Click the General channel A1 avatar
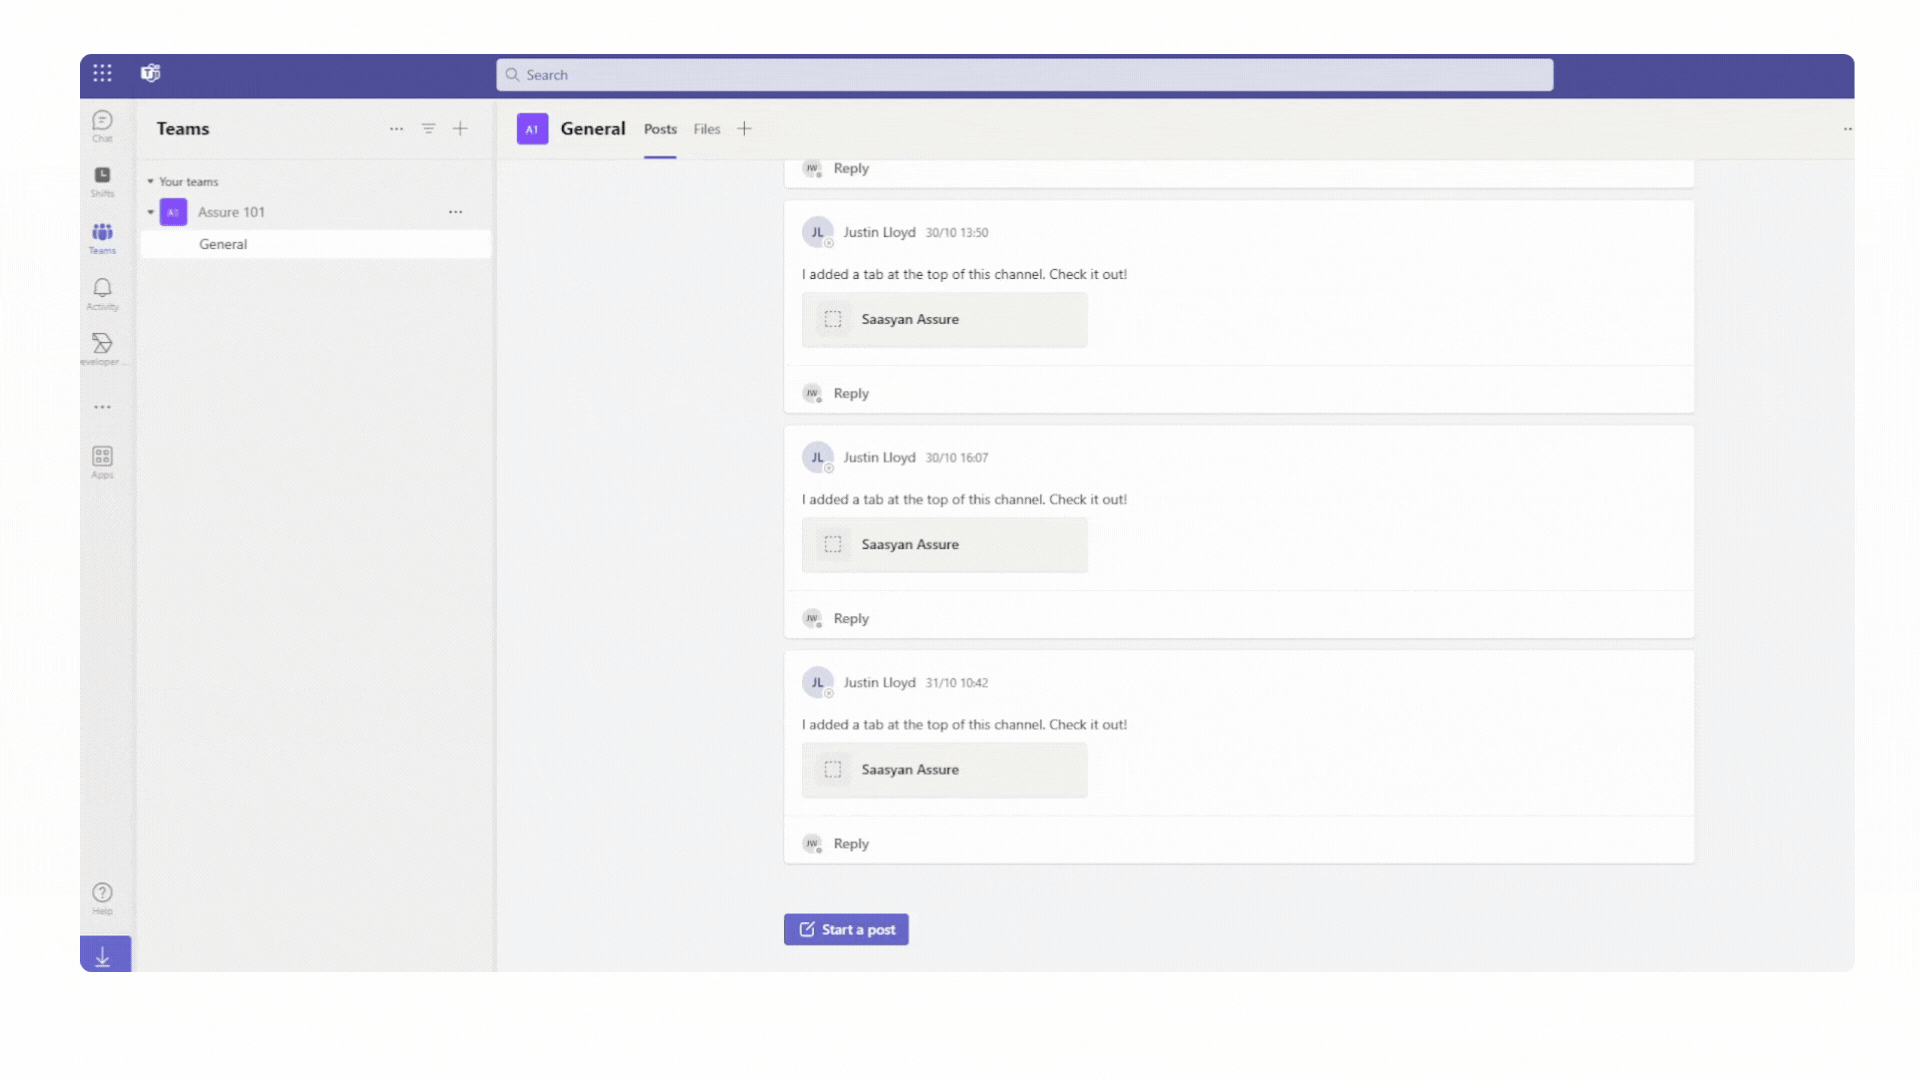The width and height of the screenshot is (1920, 1080). pos(532,129)
